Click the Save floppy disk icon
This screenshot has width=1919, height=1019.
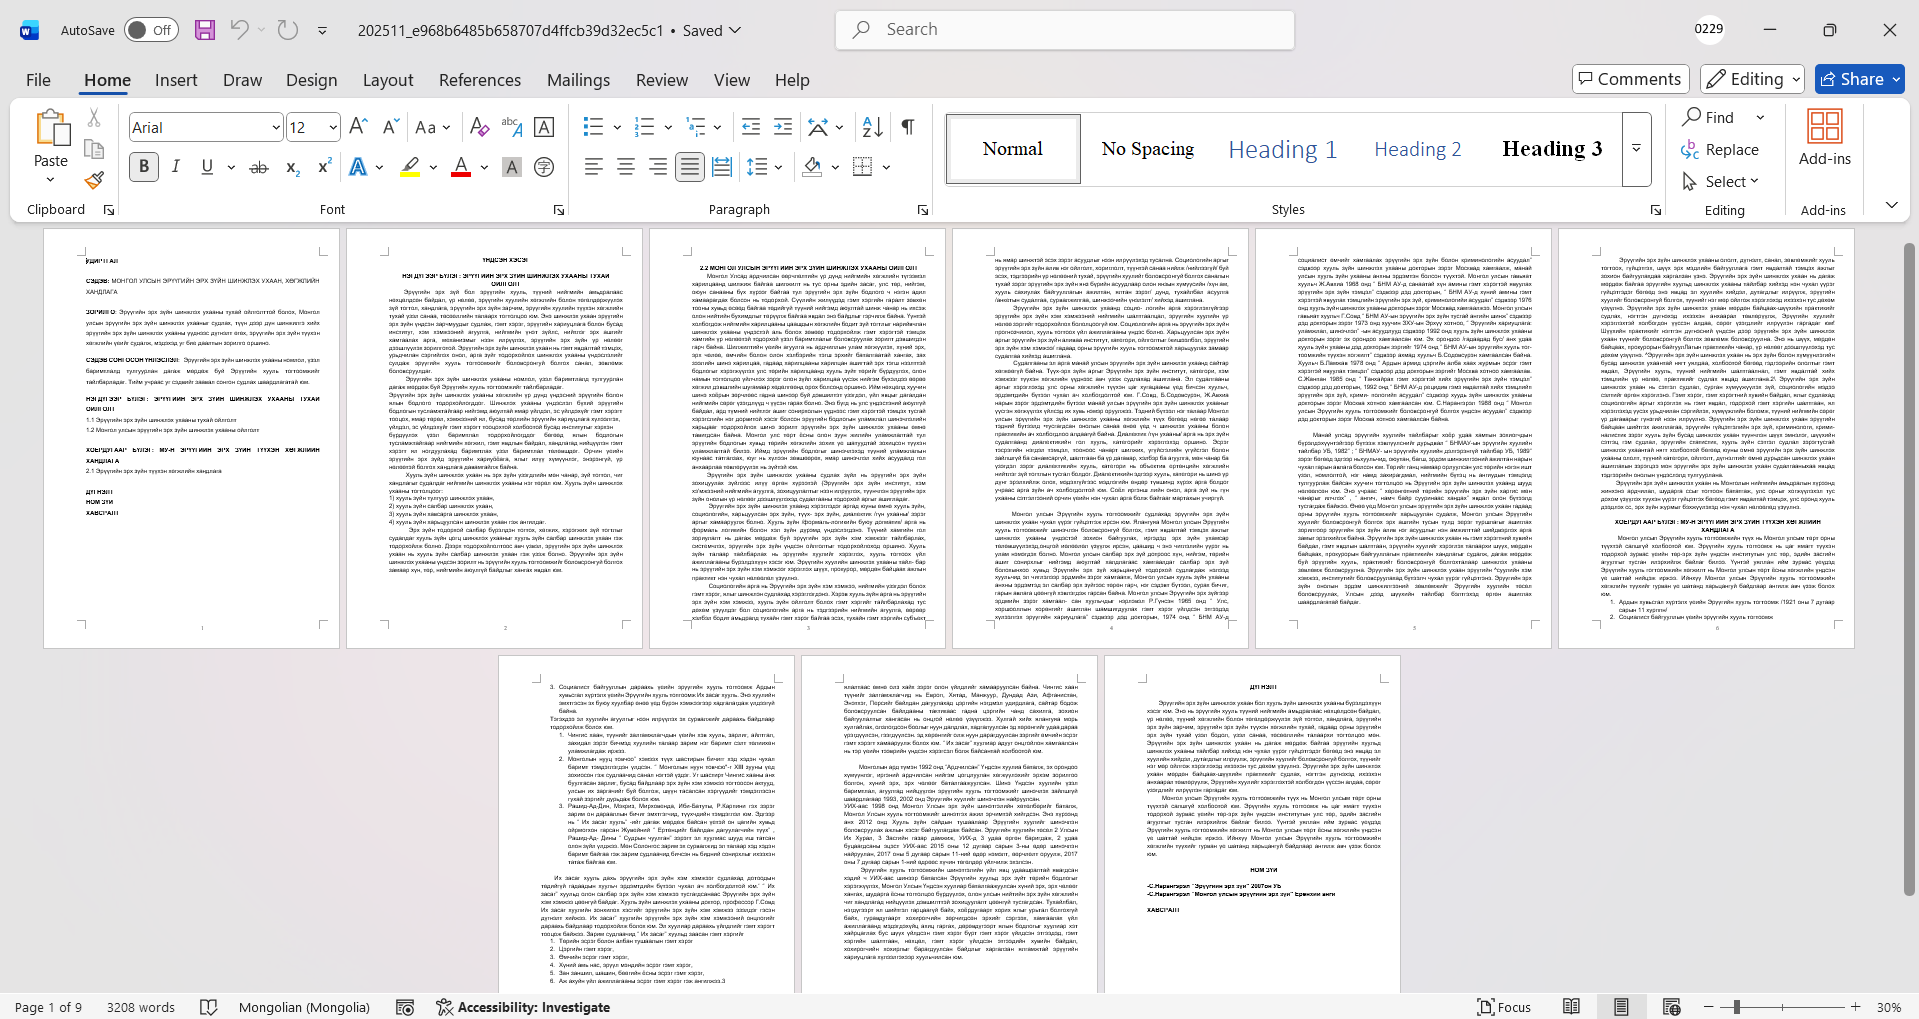point(205,30)
